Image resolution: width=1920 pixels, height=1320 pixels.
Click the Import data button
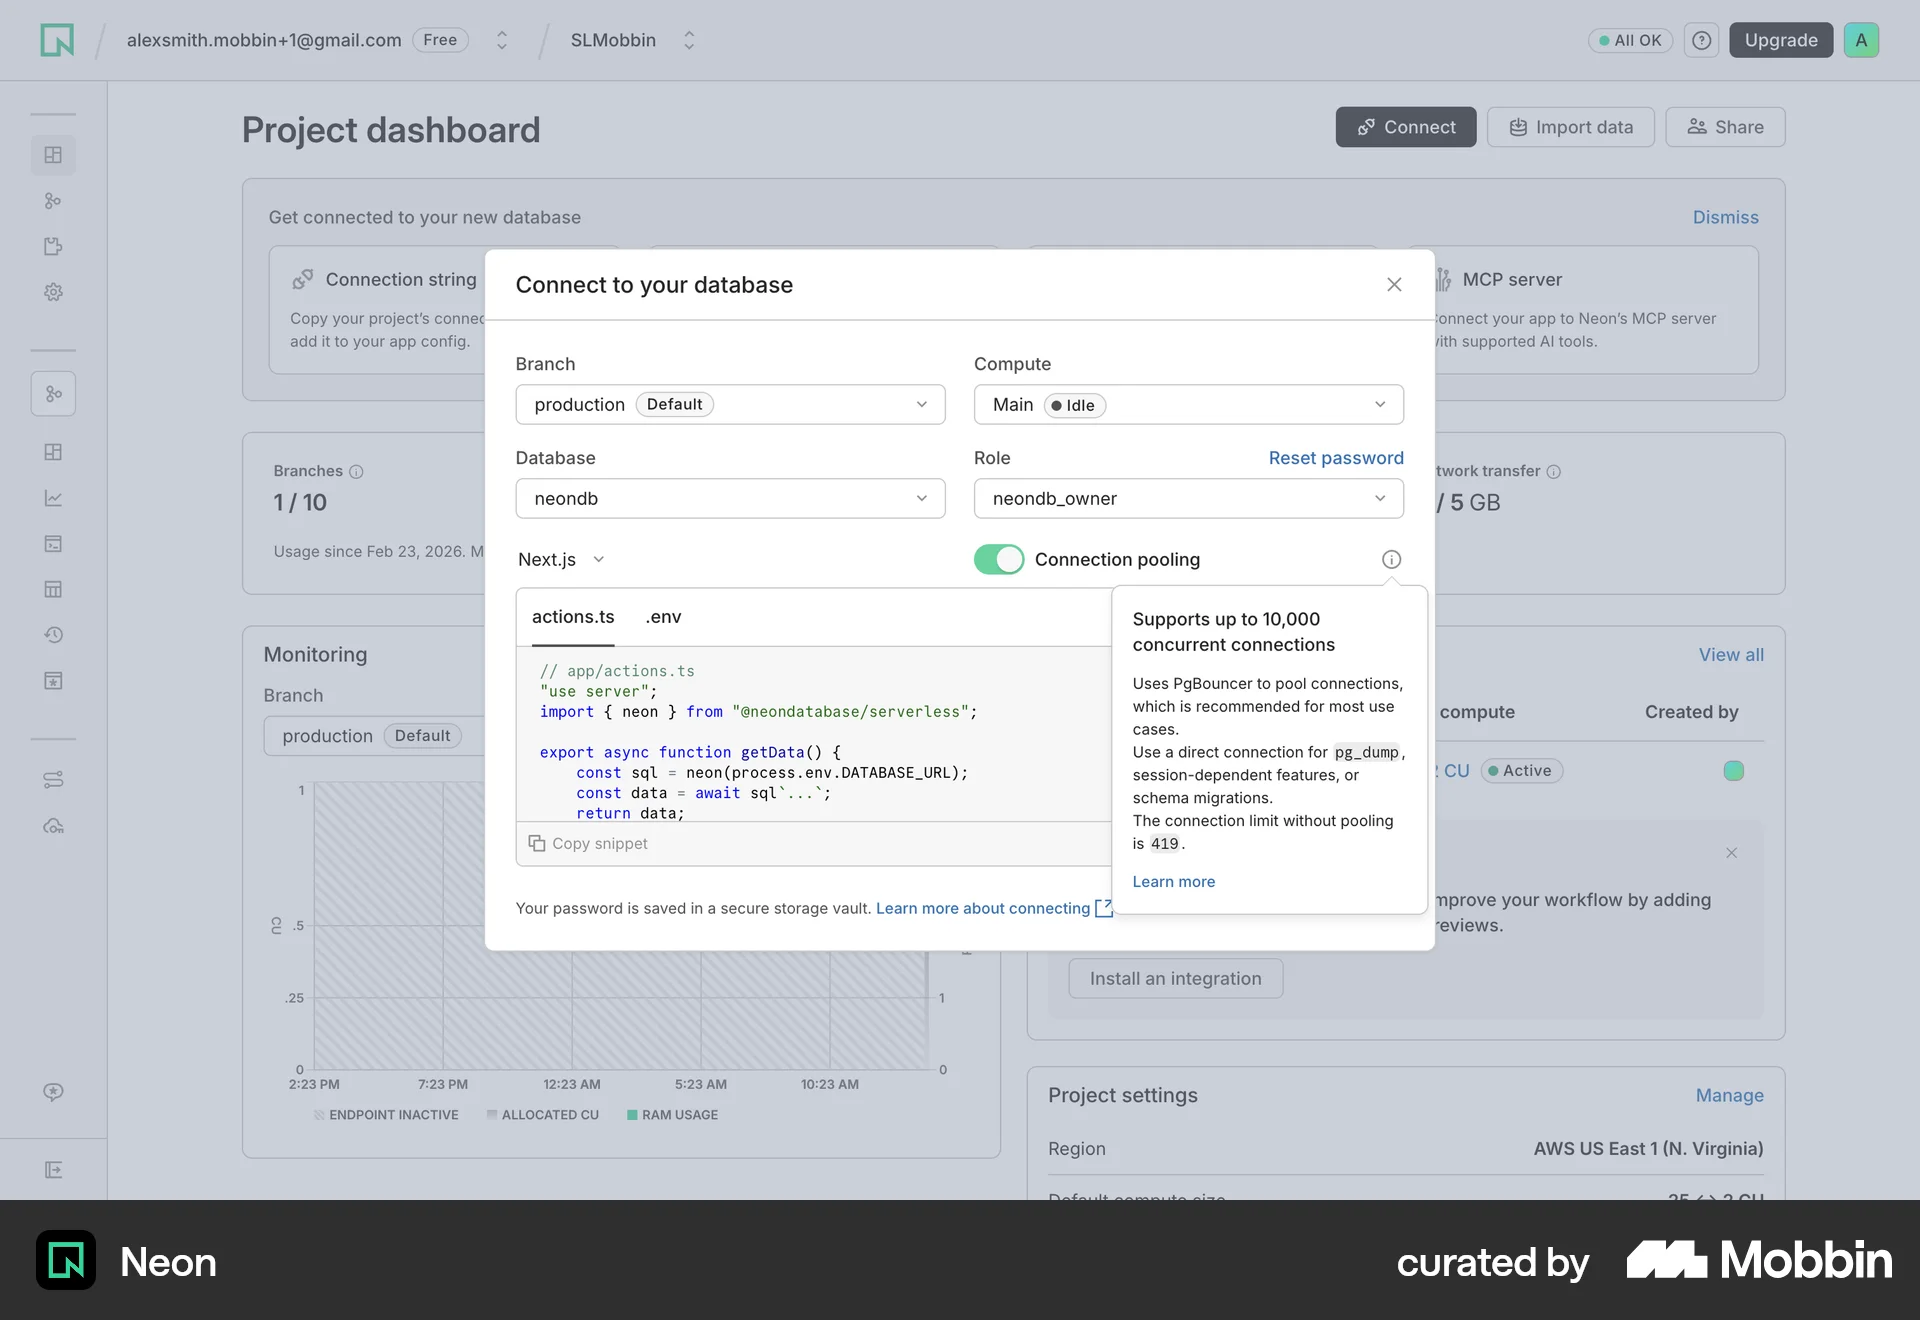(x=1571, y=127)
